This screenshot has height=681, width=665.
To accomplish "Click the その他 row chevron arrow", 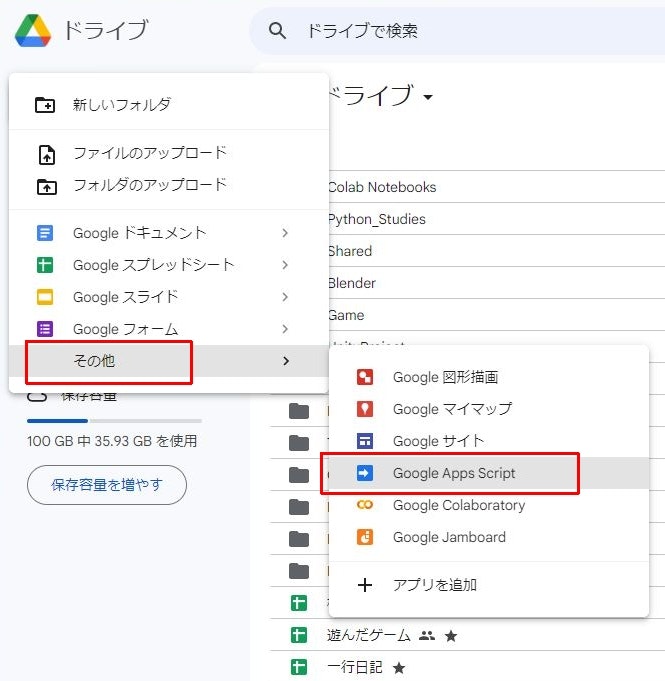I will (285, 361).
